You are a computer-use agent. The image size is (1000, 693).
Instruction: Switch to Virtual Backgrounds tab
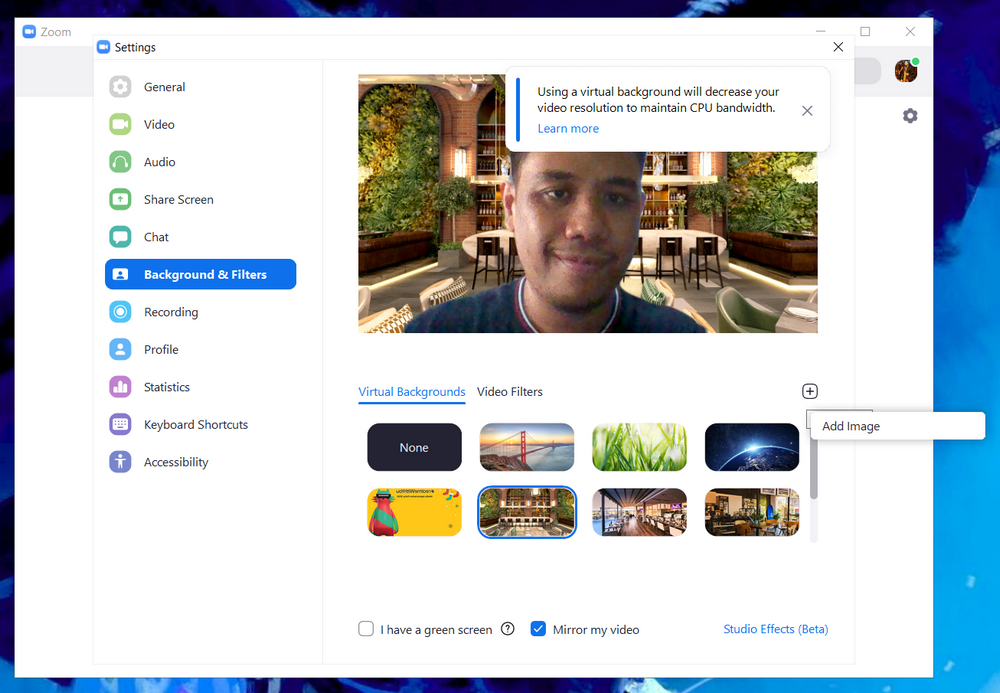click(x=411, y=392)
